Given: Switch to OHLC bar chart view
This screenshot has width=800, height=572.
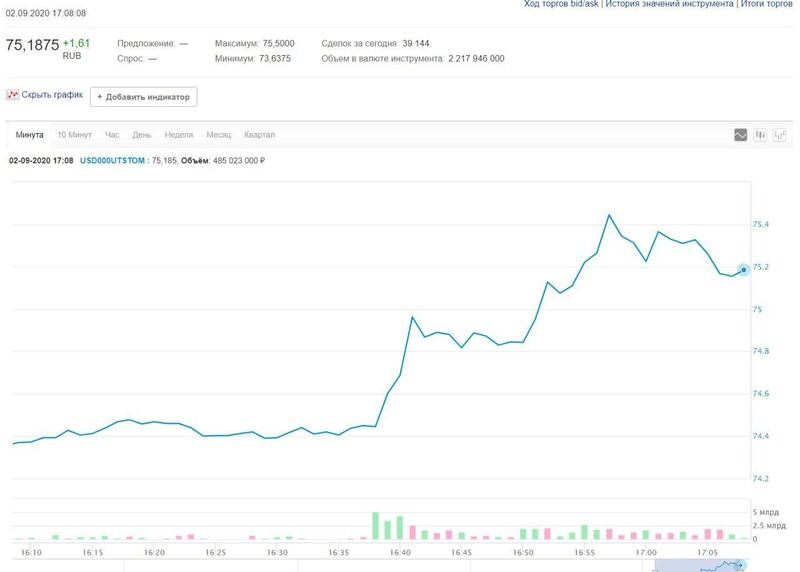Looking at the screenshot, I should [x=779, y=135].
